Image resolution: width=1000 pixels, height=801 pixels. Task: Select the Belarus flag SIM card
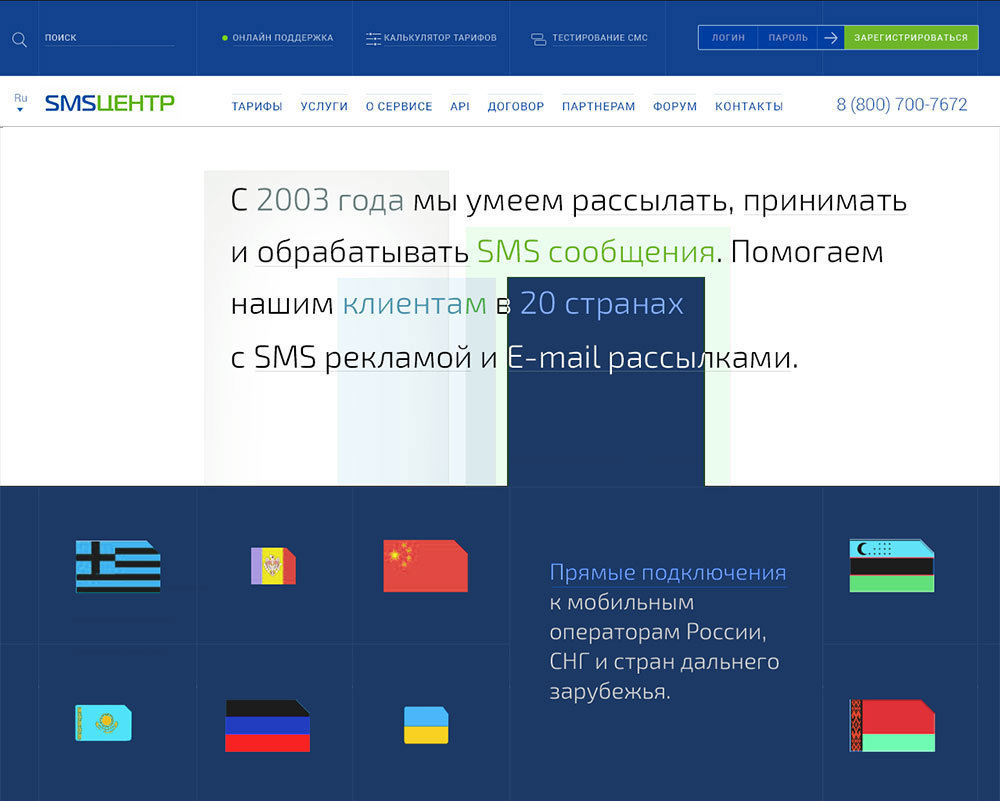tap(891, 725)
